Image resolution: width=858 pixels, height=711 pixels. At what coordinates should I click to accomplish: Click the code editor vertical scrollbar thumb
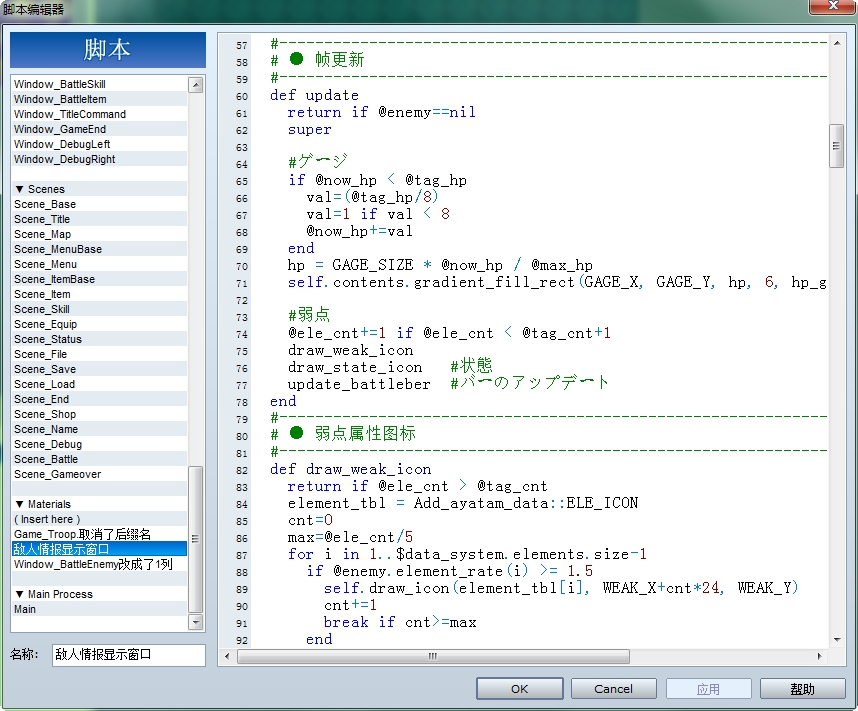click(837, 146)
